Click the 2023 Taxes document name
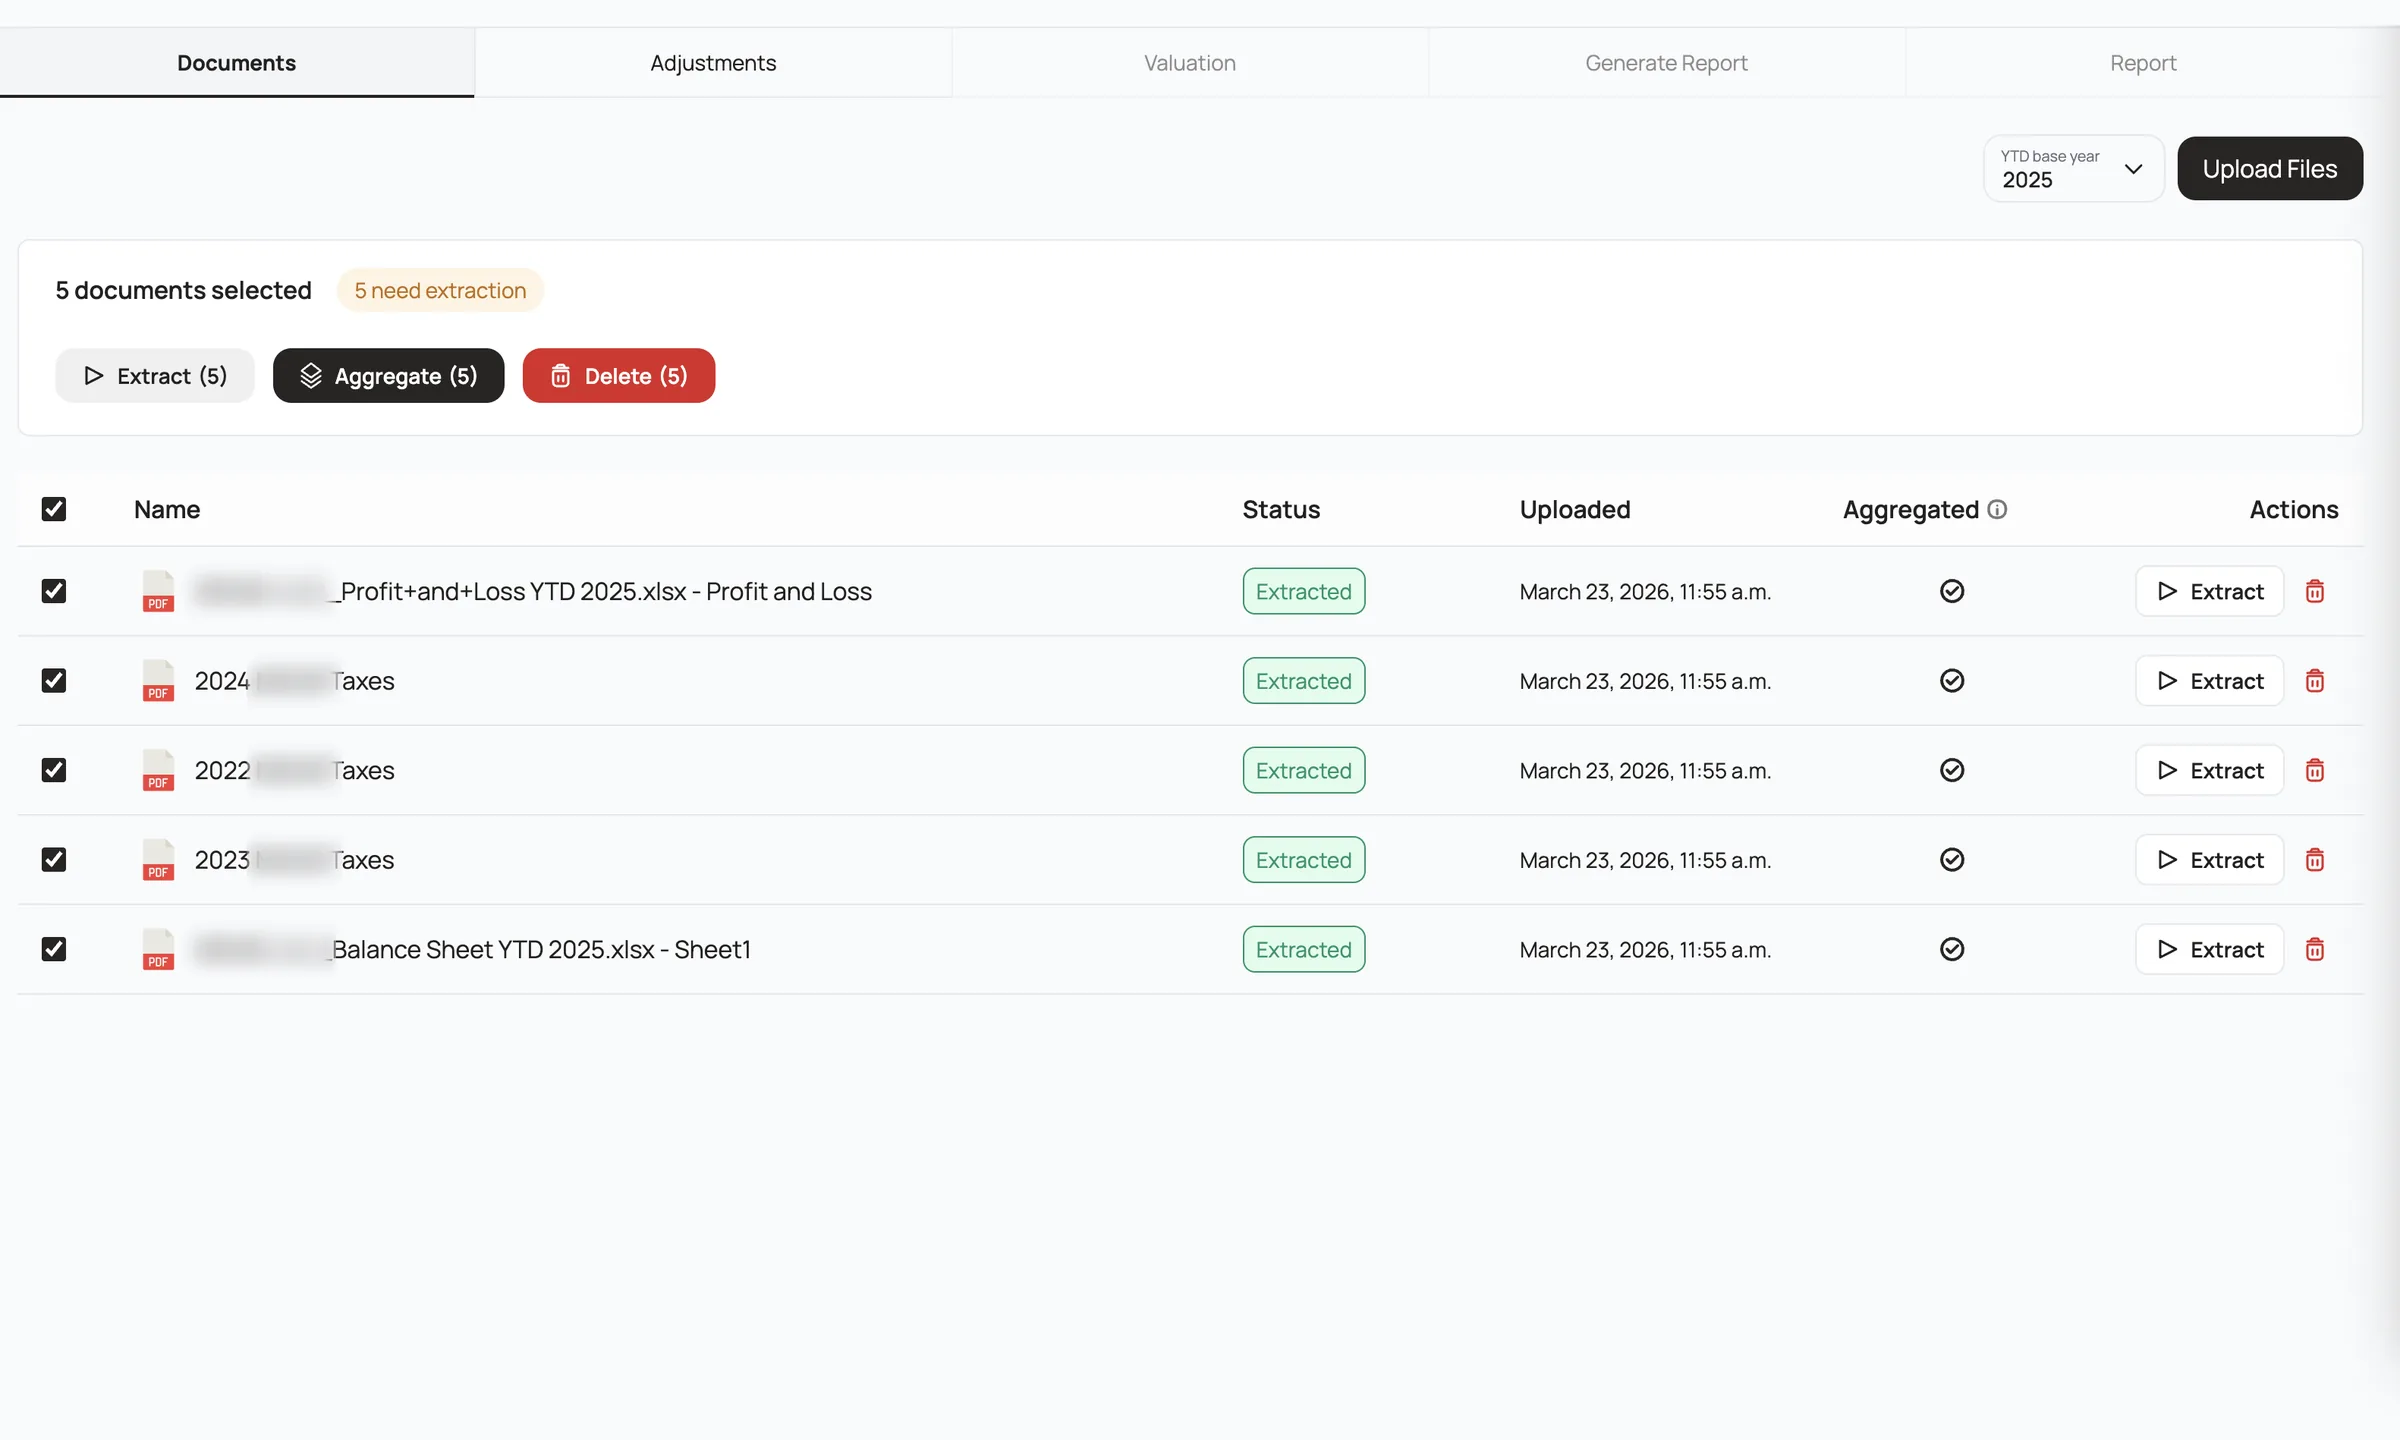This screenshot has width=2400, height=1440. coord(295,859)
